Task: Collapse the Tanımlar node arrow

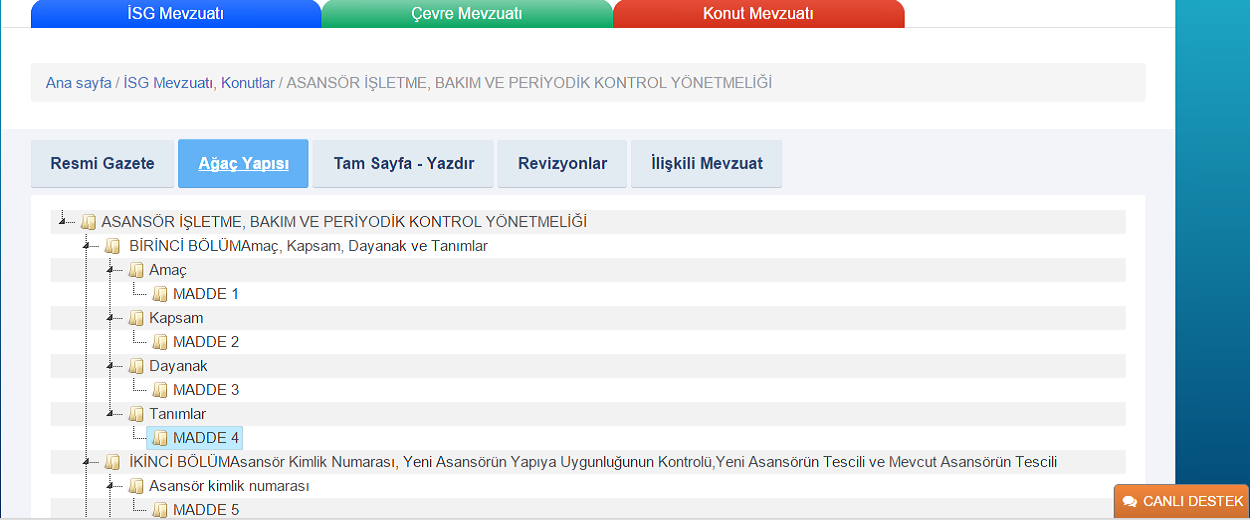Action: pos(111,414)
